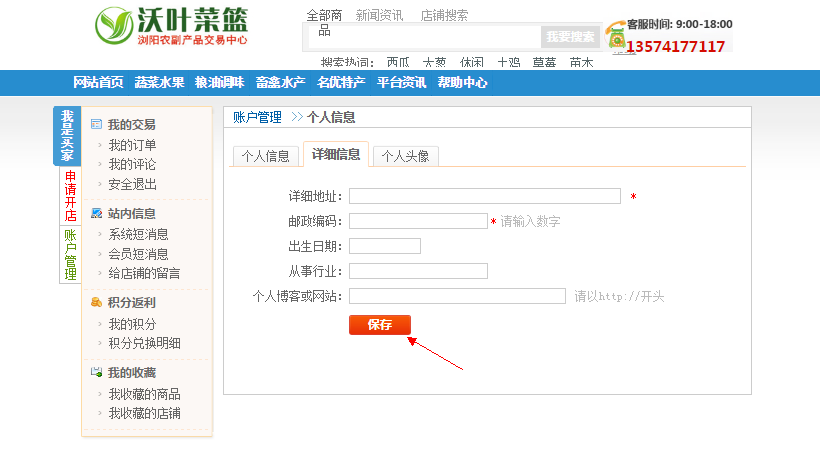Click the 积分返利 coins icon
Image resolution: width=820 pixels, height=464 pixels.
point(97,302)
